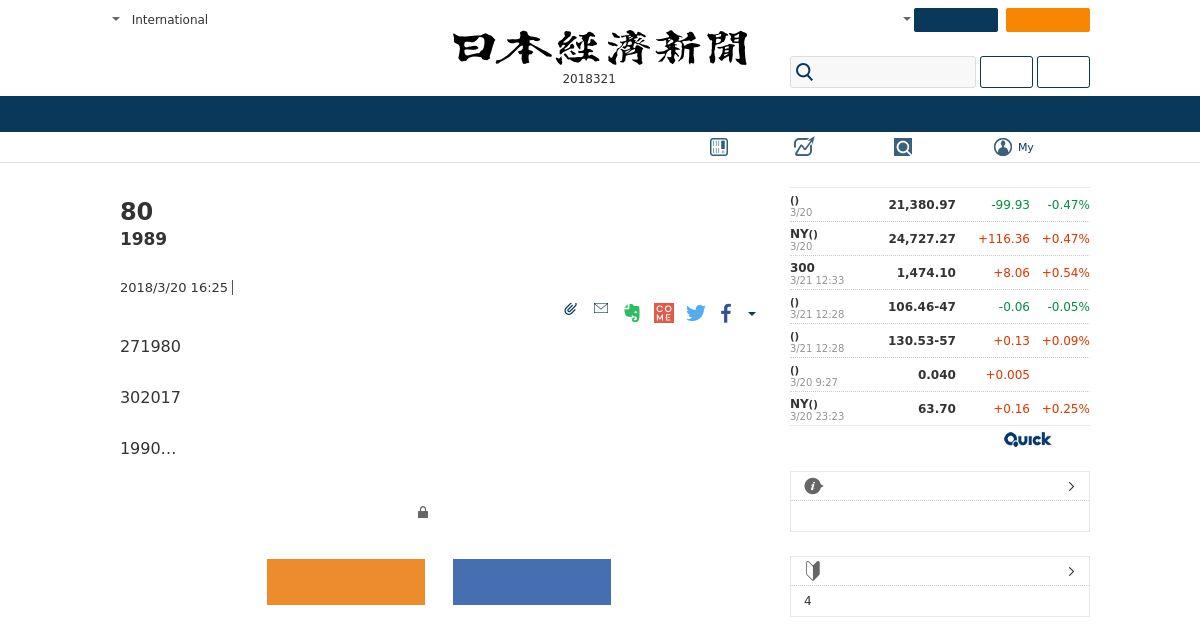The height and width of the screenshot is (630, 1200).
Task: Click the exchange rate 106.46-47
Action: point(922,306)
